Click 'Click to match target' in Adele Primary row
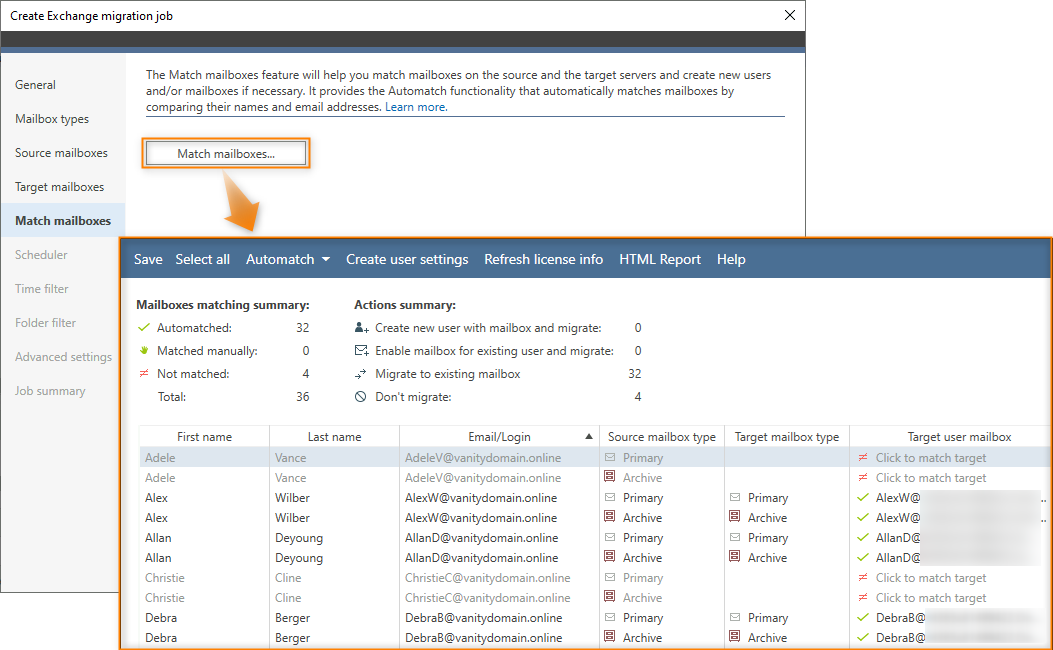Viewport: 1053px width, 650px height. tap(931, 458)
